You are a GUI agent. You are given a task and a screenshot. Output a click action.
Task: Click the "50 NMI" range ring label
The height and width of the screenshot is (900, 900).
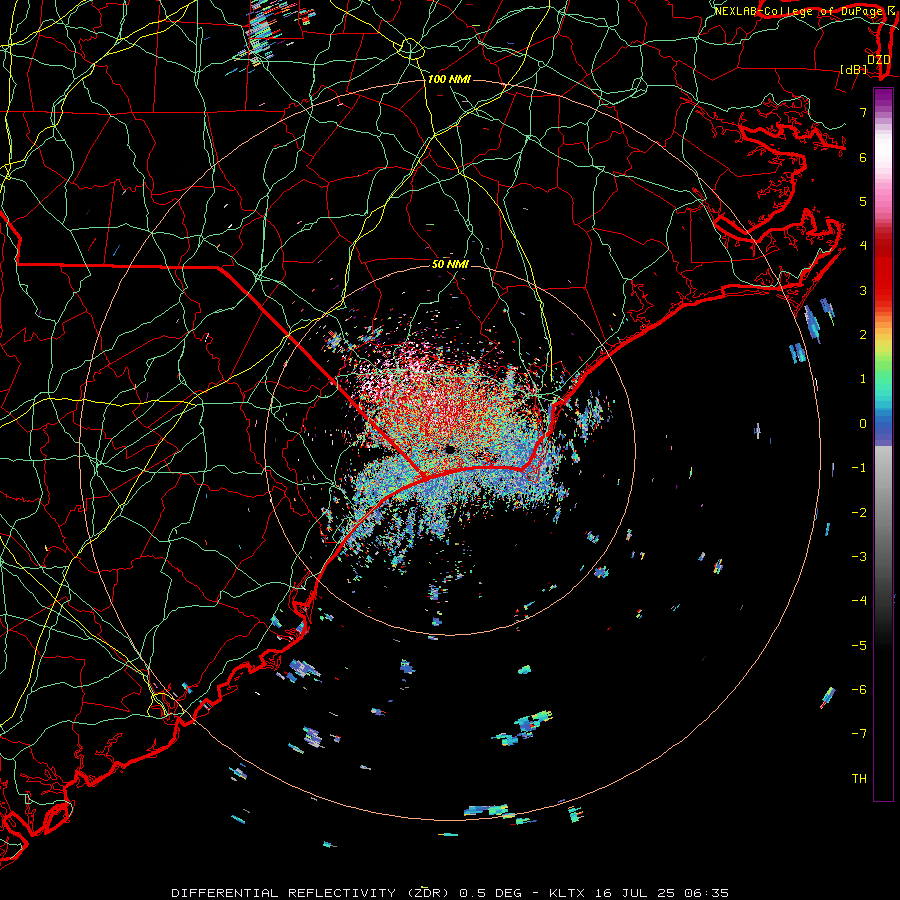coord(450,264)
